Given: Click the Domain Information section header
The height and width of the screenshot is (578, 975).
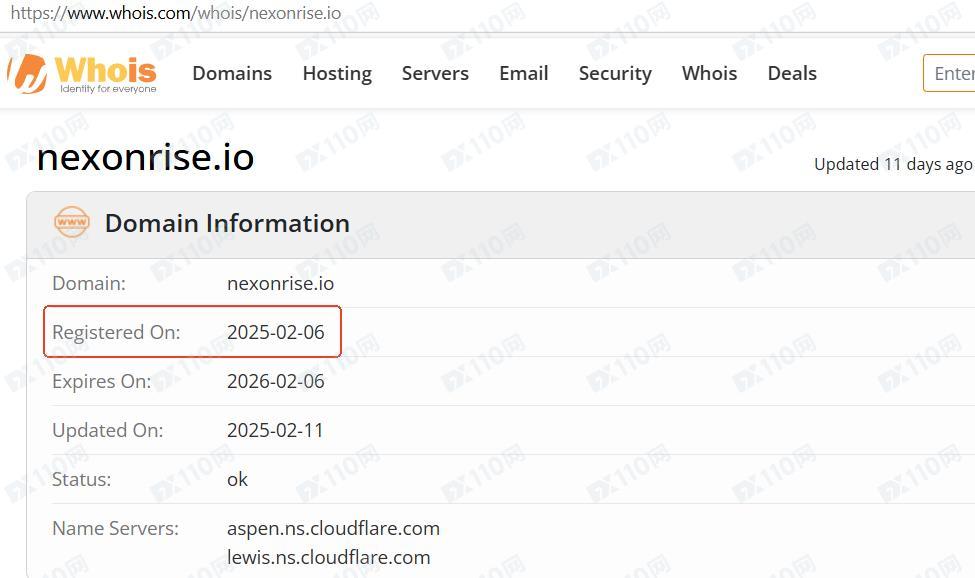Looking at the screenshot, I should pos(227,223).
